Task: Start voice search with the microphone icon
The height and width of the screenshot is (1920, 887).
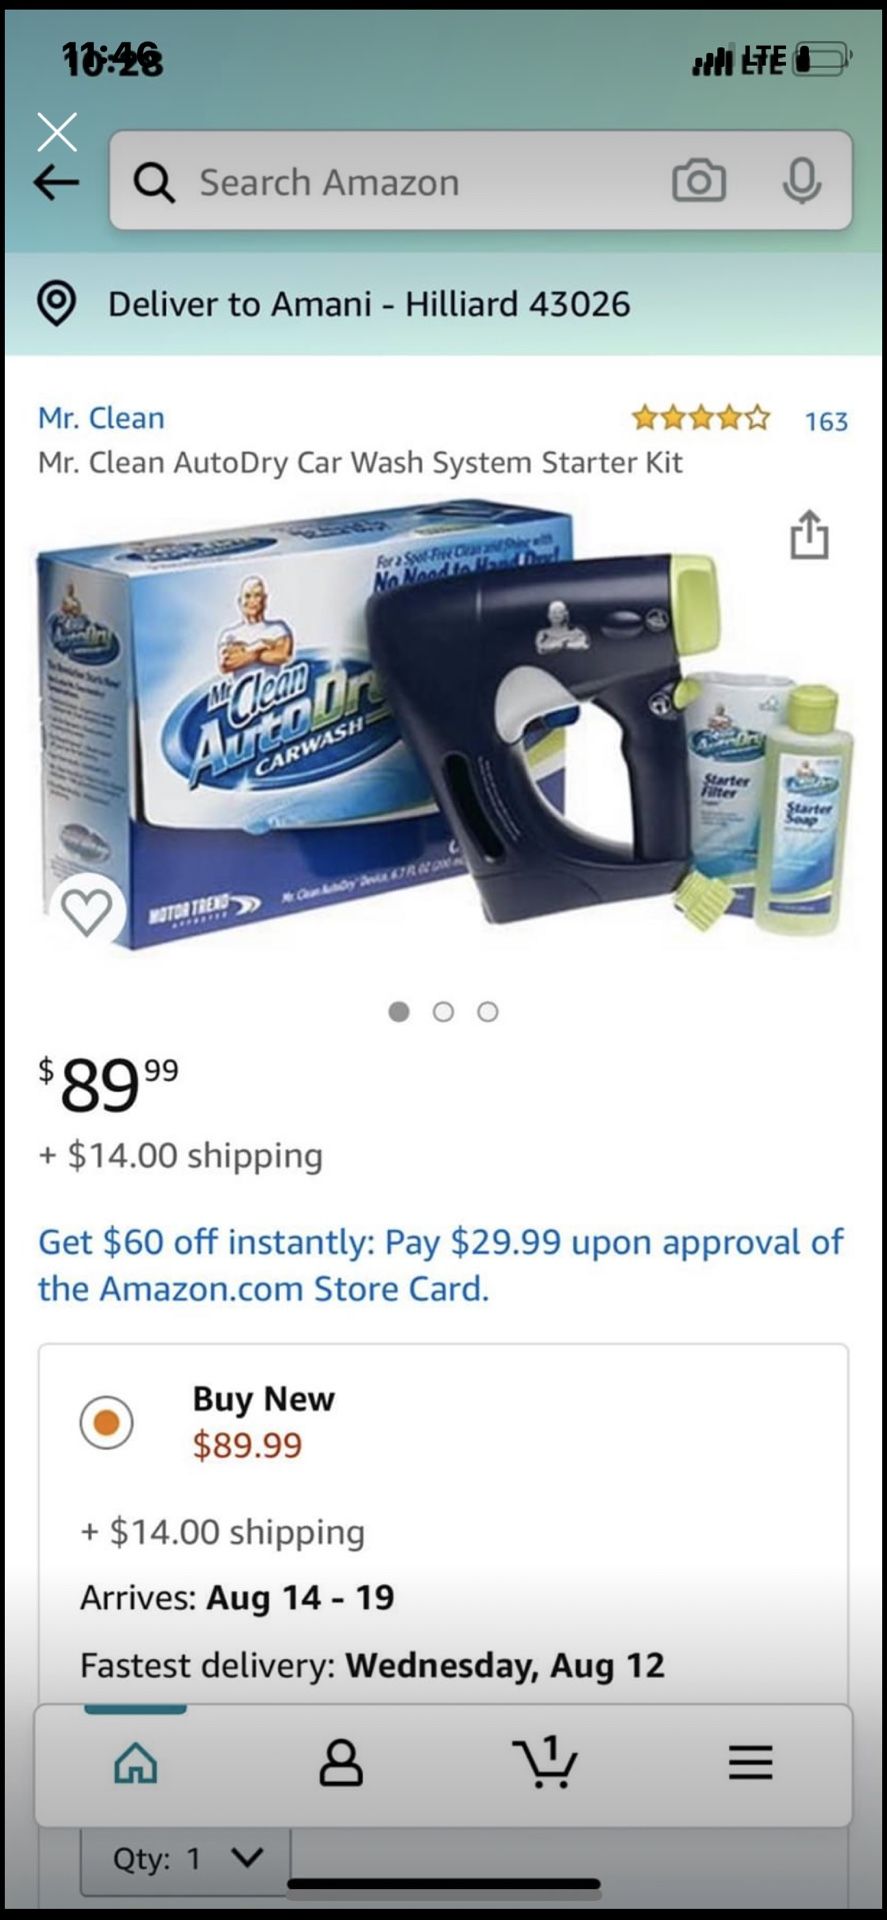Action: (x=802, y=181)
